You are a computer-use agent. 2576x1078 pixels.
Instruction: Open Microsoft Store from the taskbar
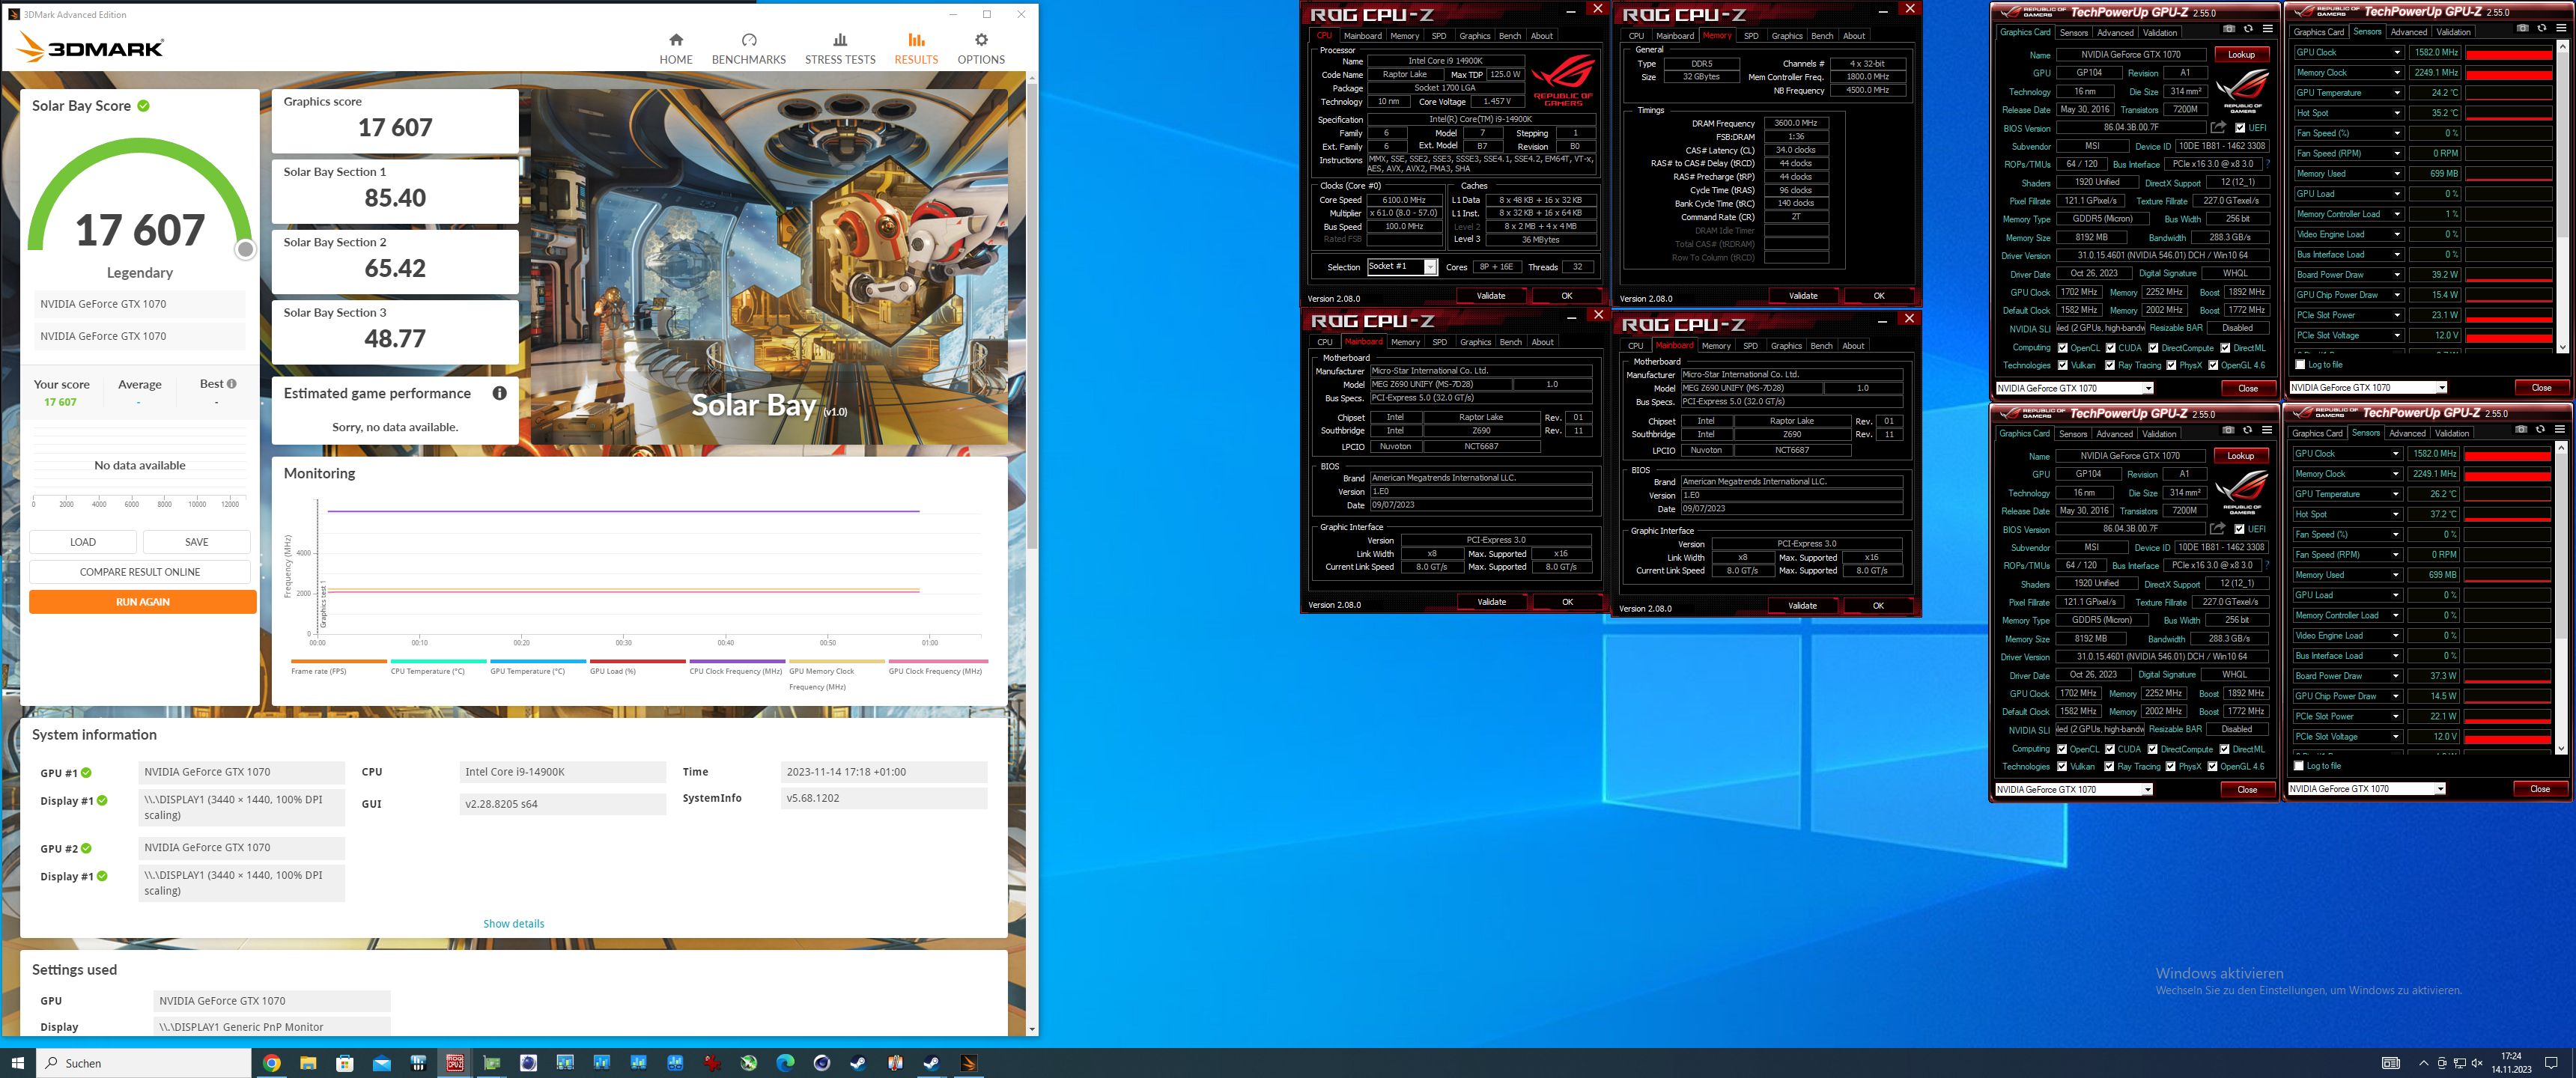pyautogui.click(x=345, y=1063)
